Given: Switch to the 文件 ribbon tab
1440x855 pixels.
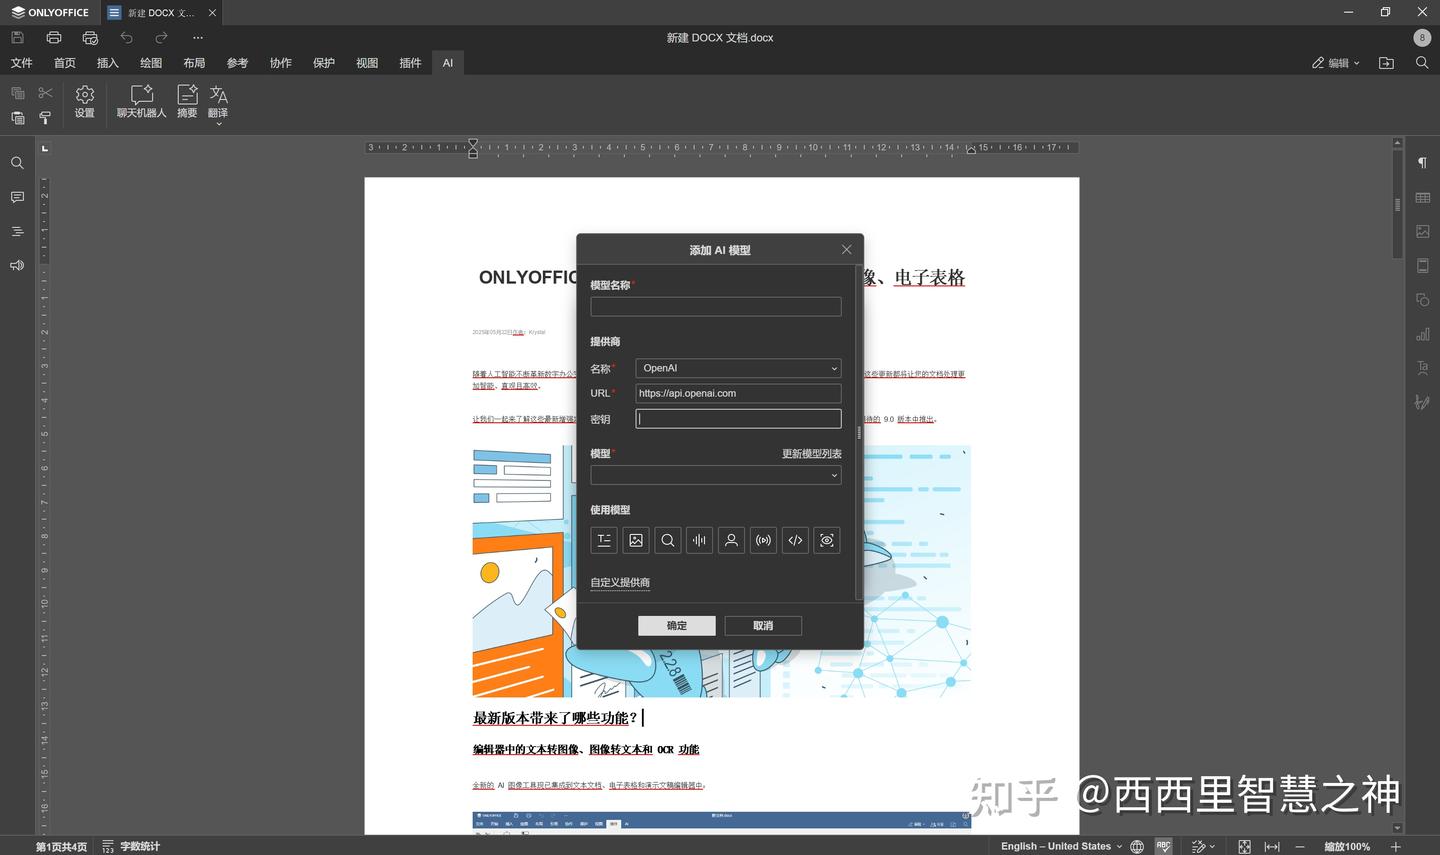Looking at the screenshot, I should 21,62.
